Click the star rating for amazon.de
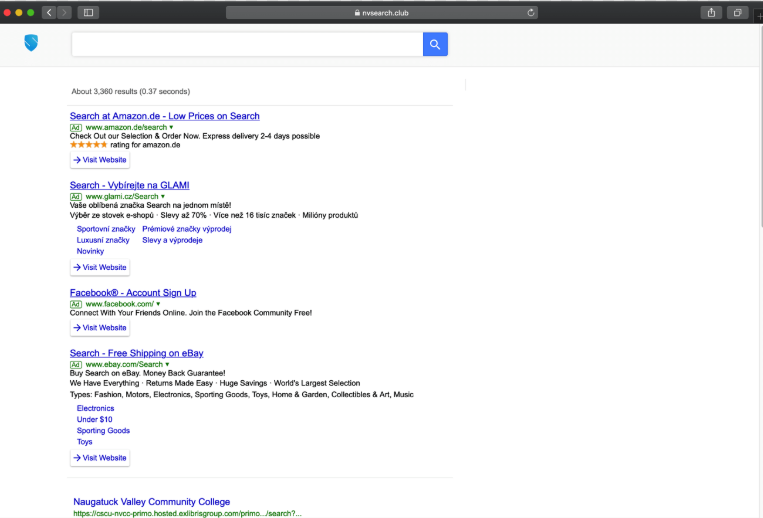763x518 pixels. [89, 144]
